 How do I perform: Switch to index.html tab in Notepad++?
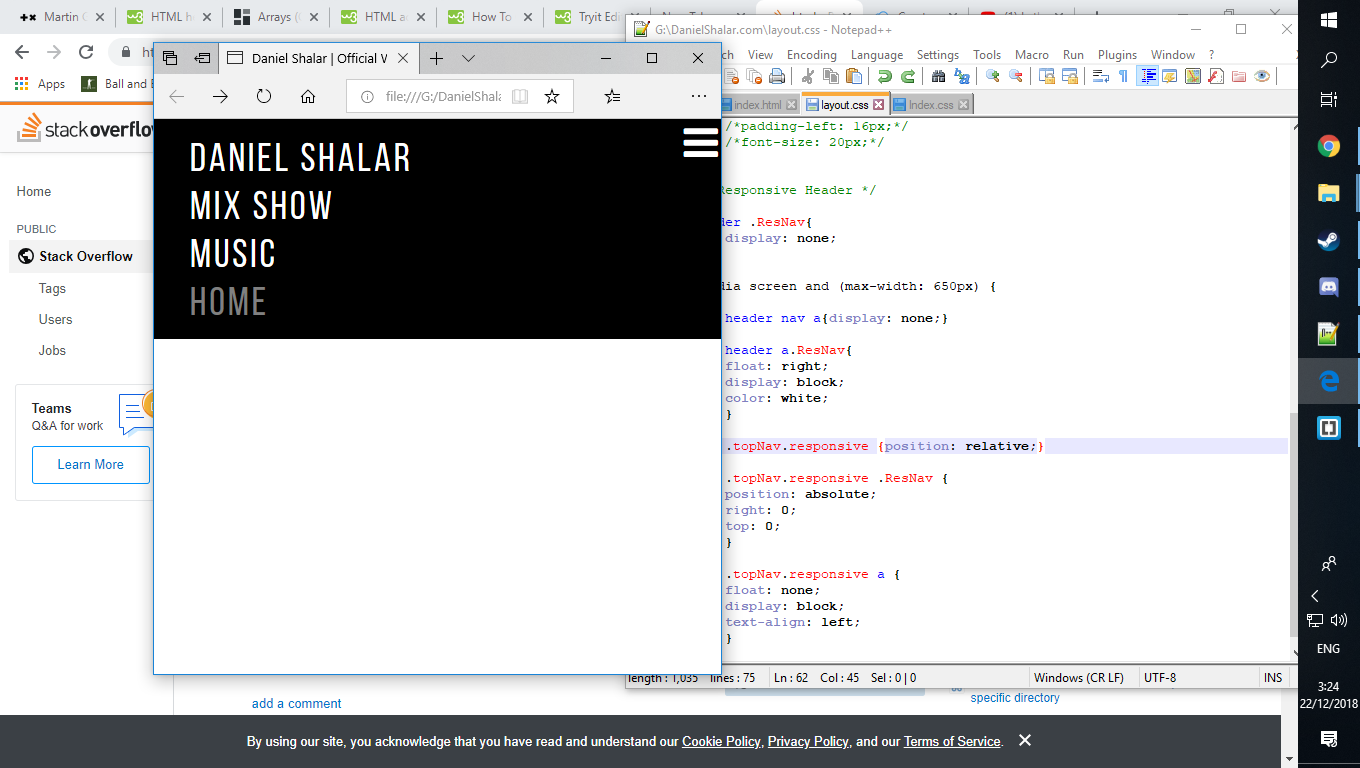(x=758, y=105)
